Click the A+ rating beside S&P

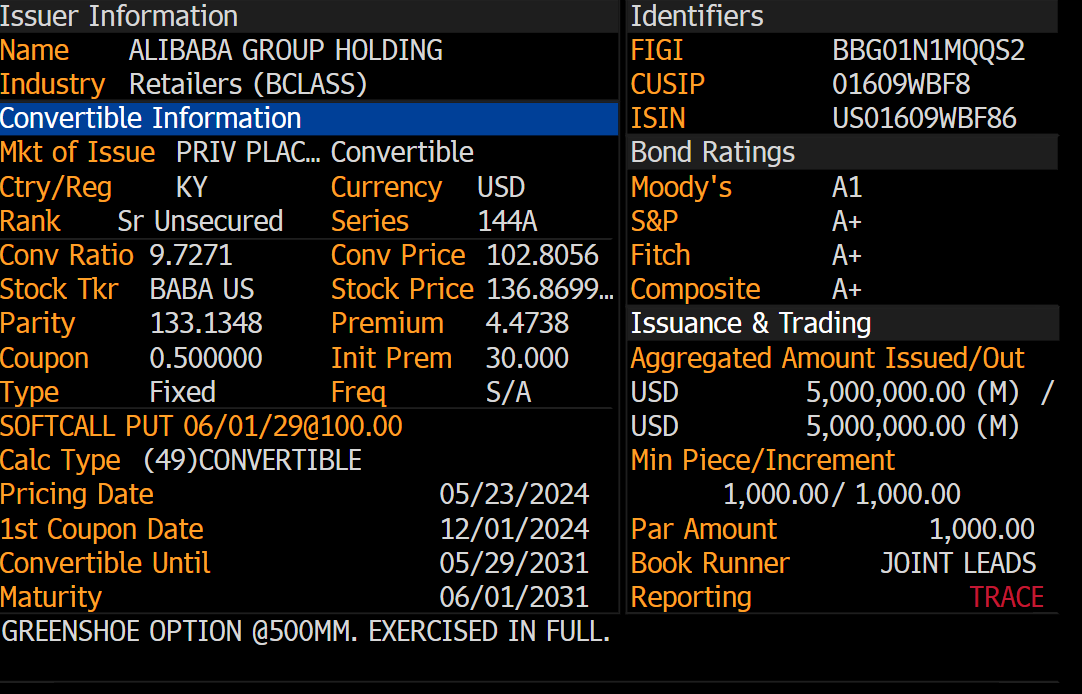coord(847,221)
